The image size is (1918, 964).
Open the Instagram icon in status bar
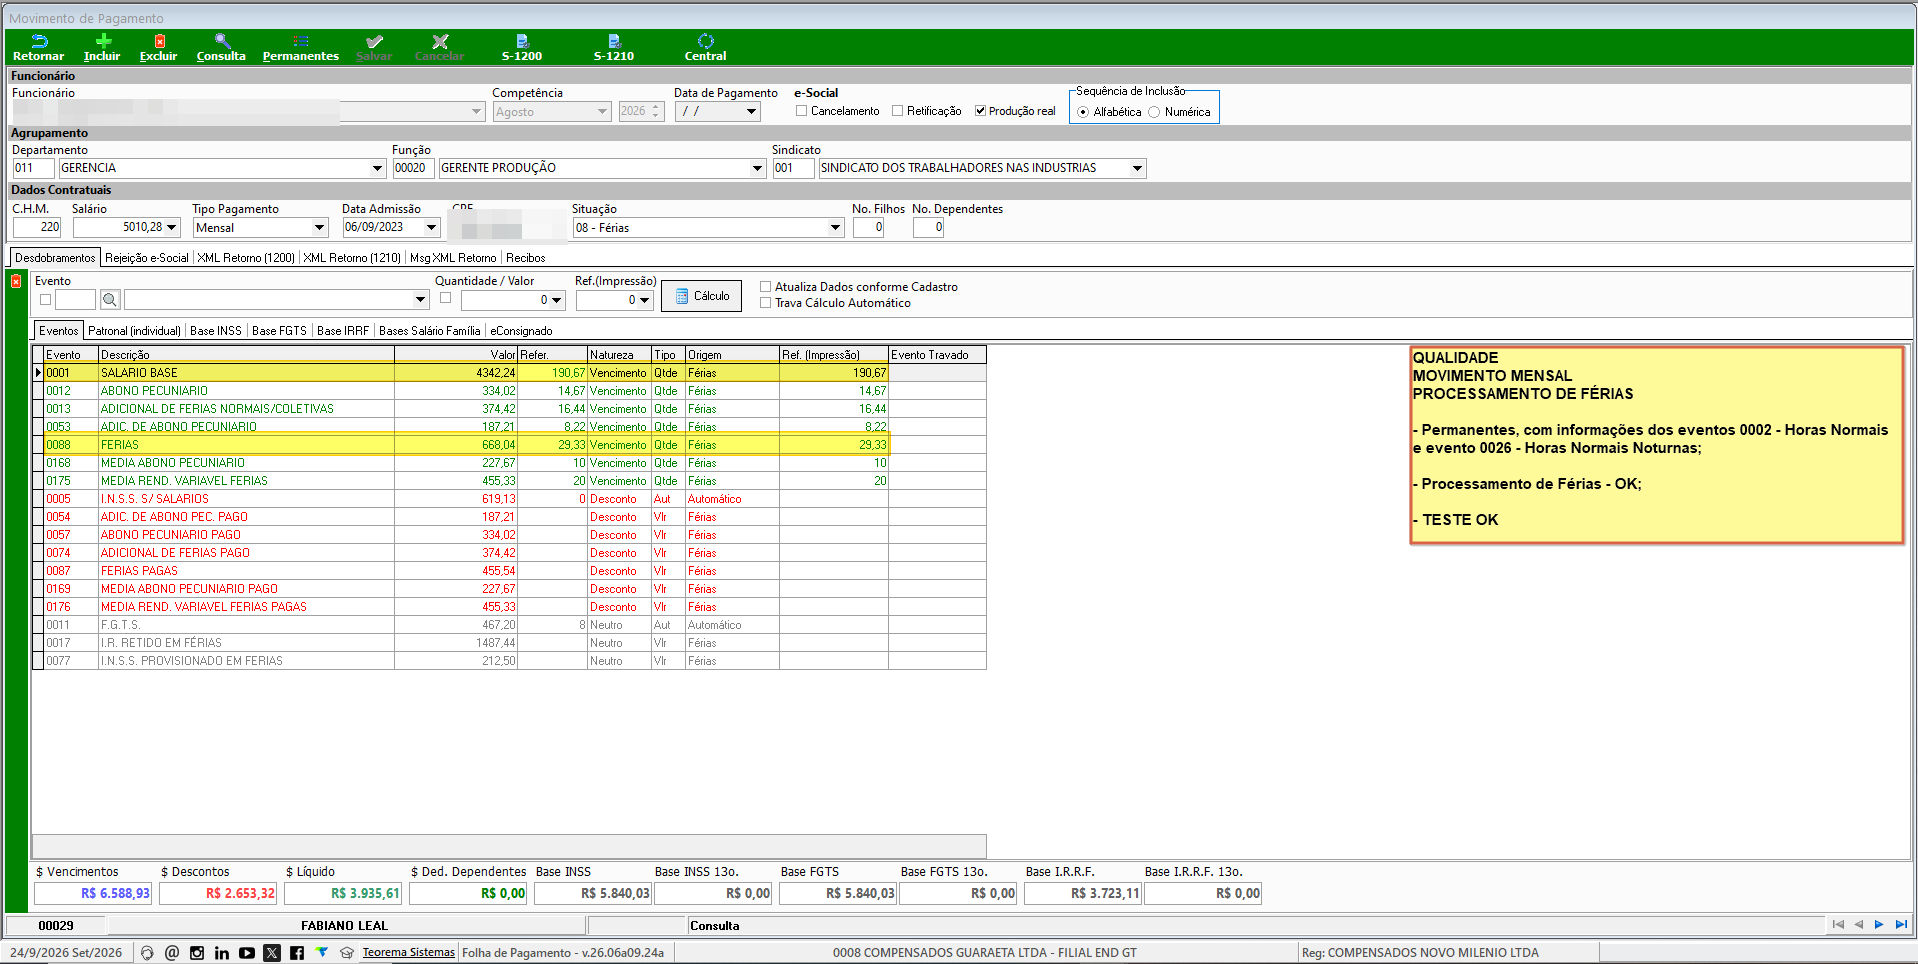(197, 953)
